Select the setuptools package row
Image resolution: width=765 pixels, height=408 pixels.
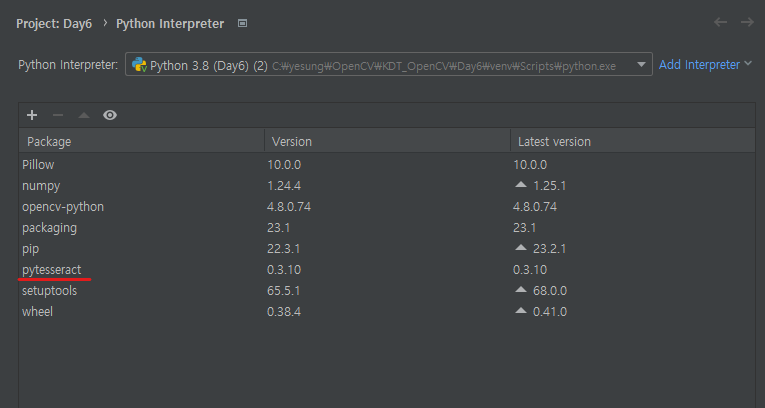(x=387, y=290)
